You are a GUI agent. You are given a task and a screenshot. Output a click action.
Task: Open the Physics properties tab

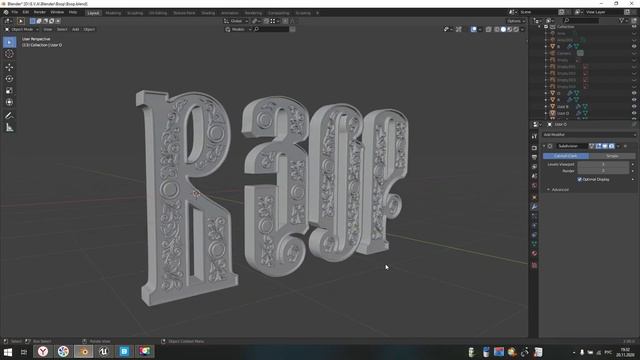pyautogui.click(x=534, y=226)
